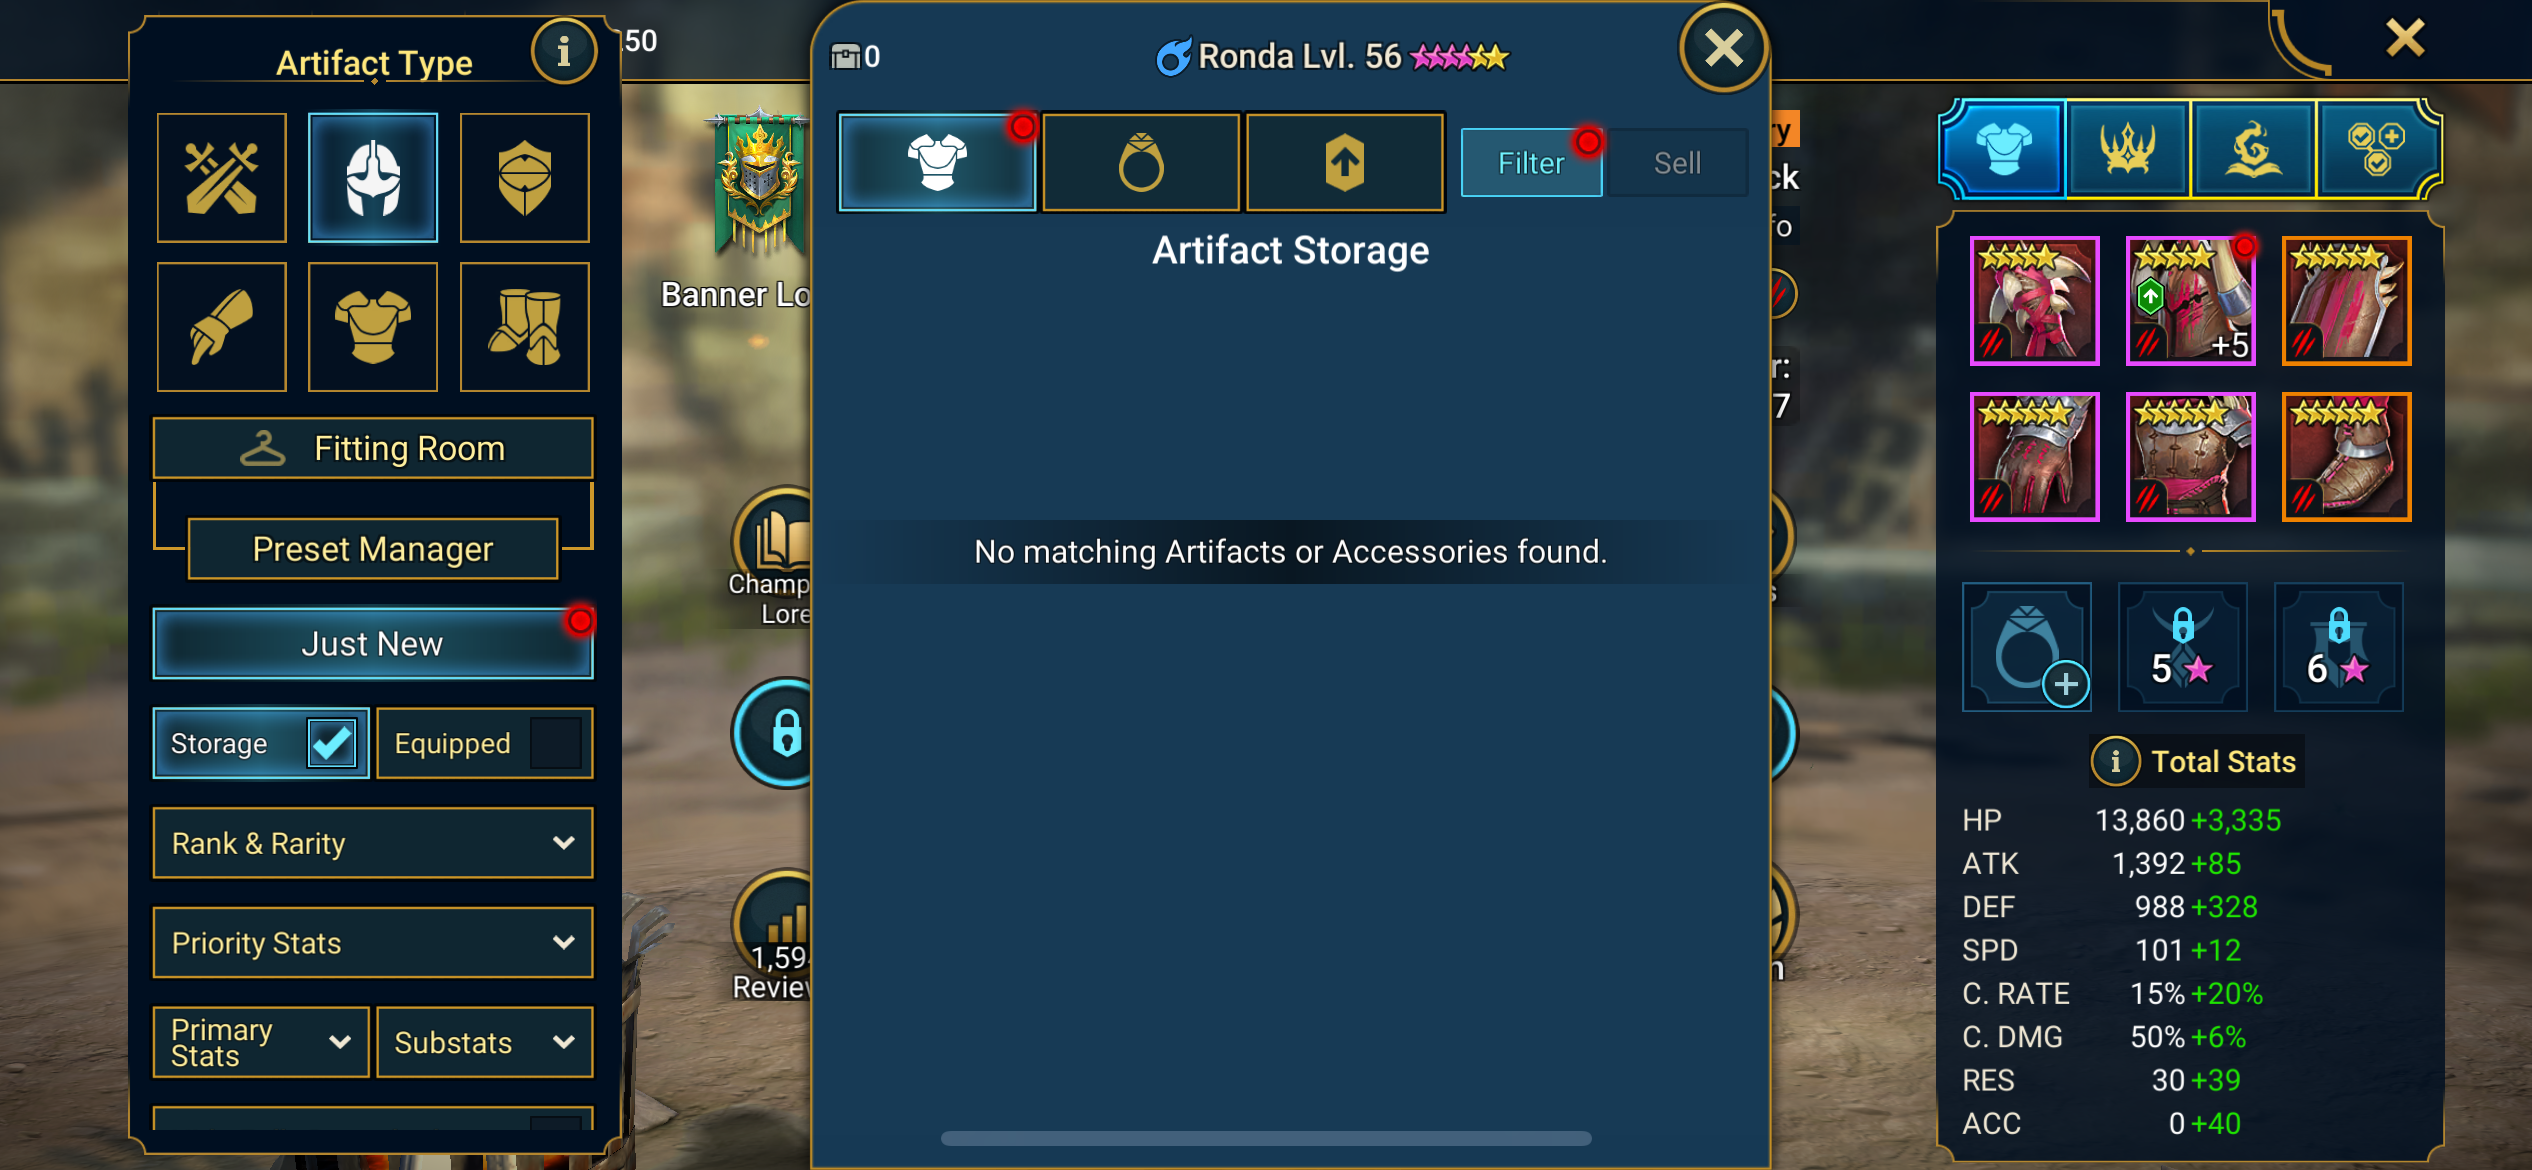Image resolution: width=2532 pixels, height=1170 pixels.
Task: Open the Fitting Room
Action: click(373, 448)
